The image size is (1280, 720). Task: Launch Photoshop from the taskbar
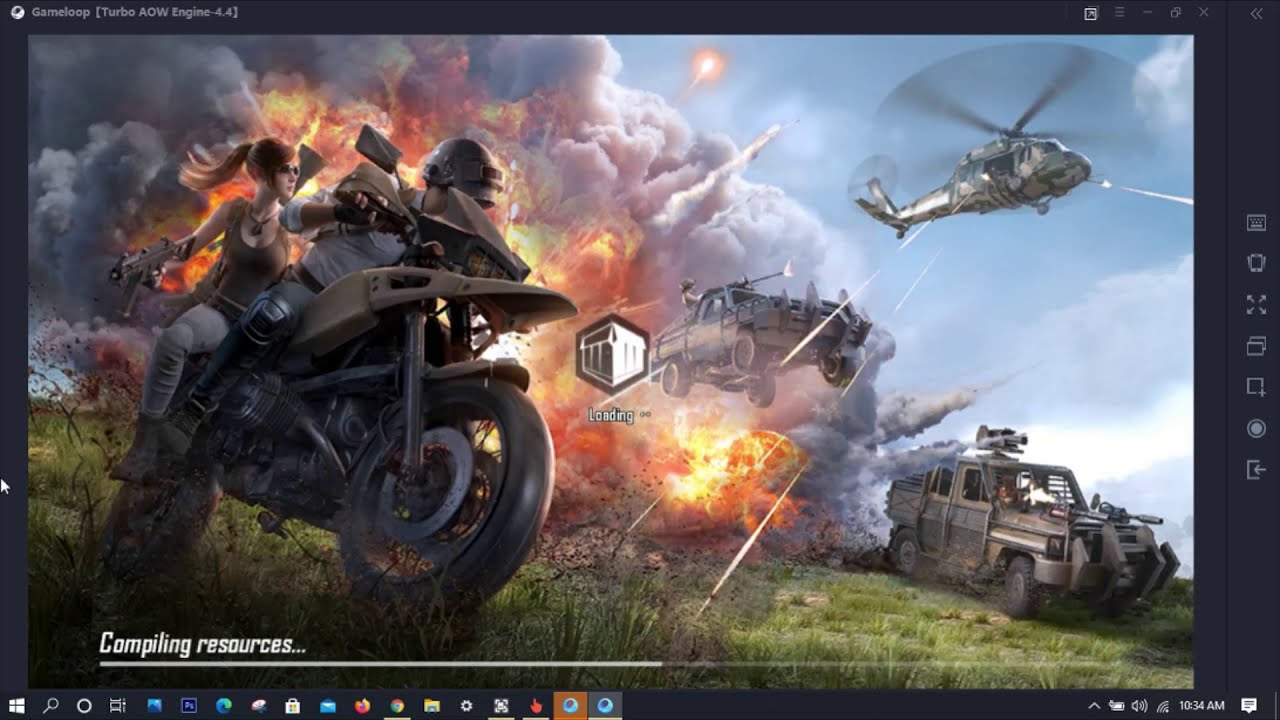(189, 705)
